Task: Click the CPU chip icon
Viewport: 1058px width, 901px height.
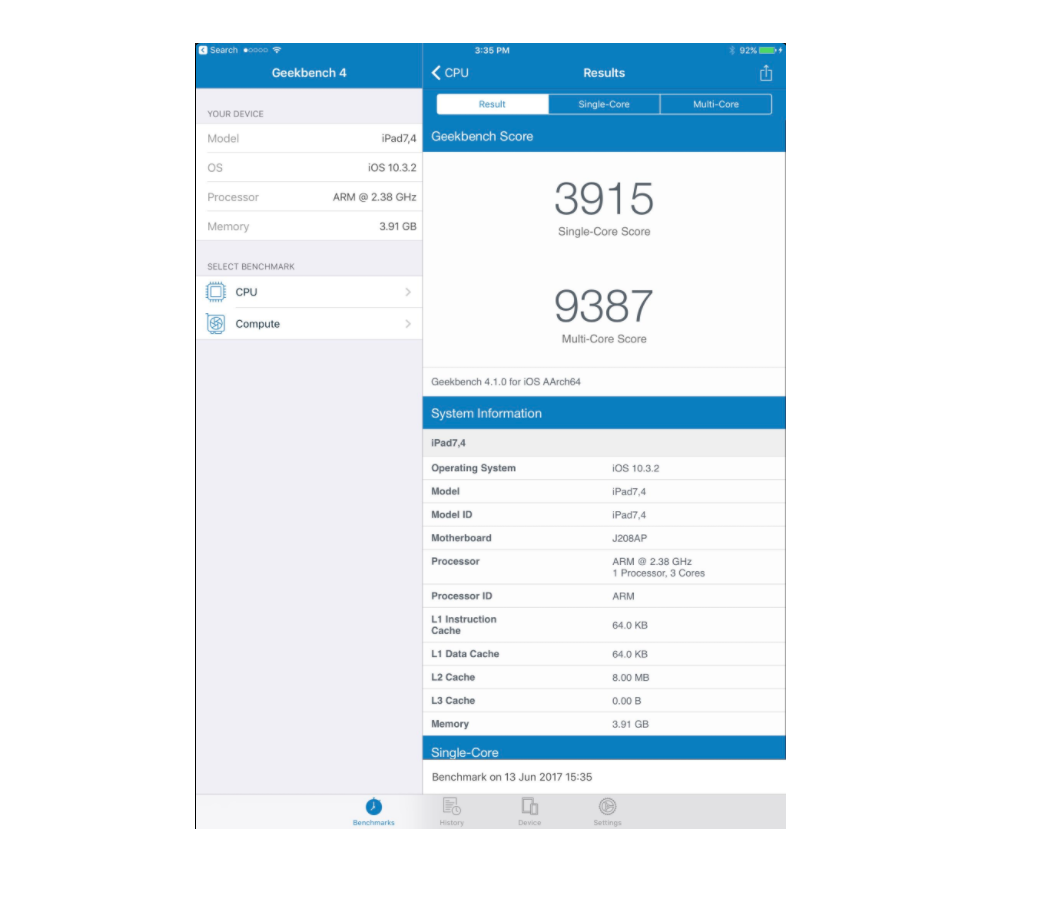Action: click(216, 292)
